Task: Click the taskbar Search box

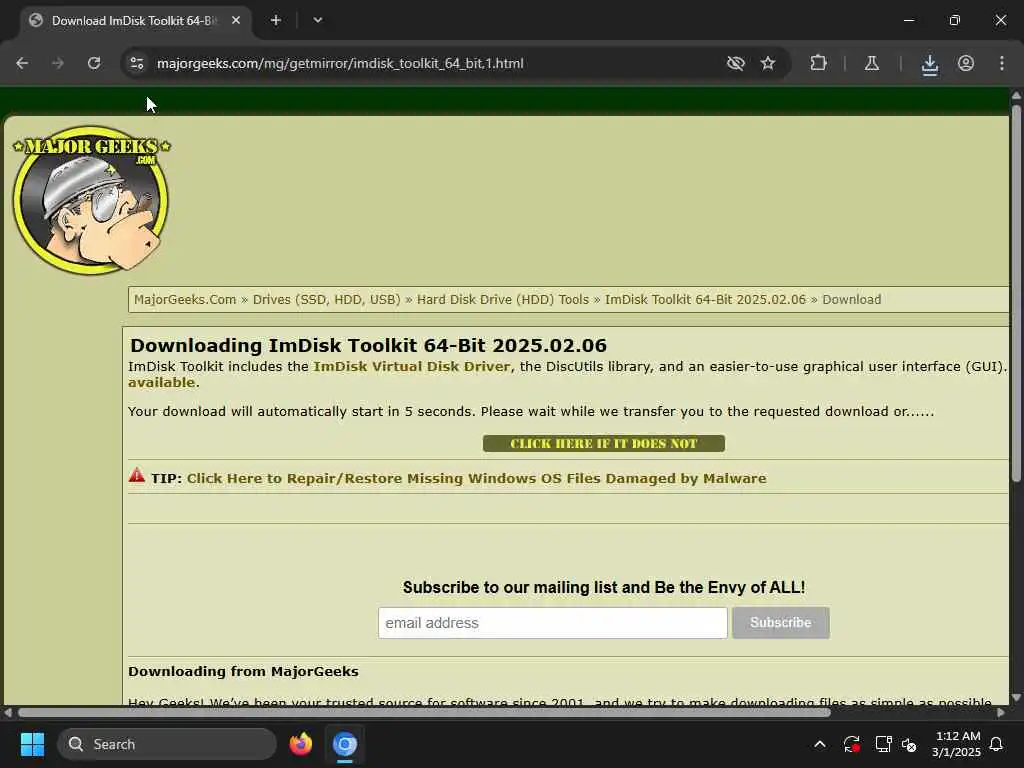Action: (167, 744)
